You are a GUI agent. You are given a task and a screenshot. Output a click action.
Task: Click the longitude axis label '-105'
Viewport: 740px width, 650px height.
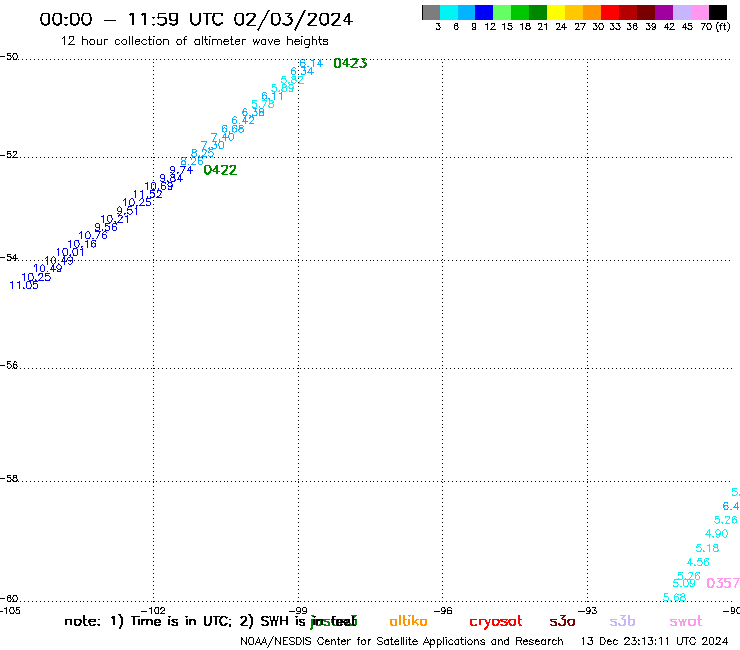10,611
